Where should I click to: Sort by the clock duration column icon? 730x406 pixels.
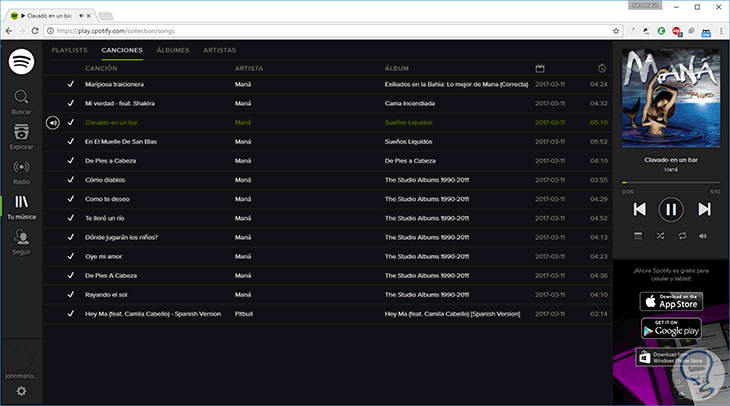click(x=602, y=68)
